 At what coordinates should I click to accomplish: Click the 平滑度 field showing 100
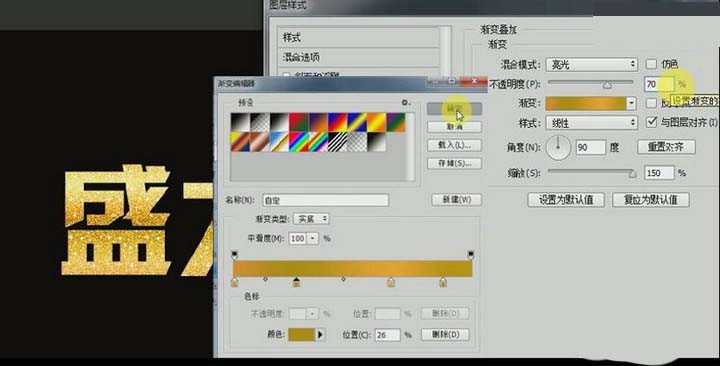(x=298, y=238)
